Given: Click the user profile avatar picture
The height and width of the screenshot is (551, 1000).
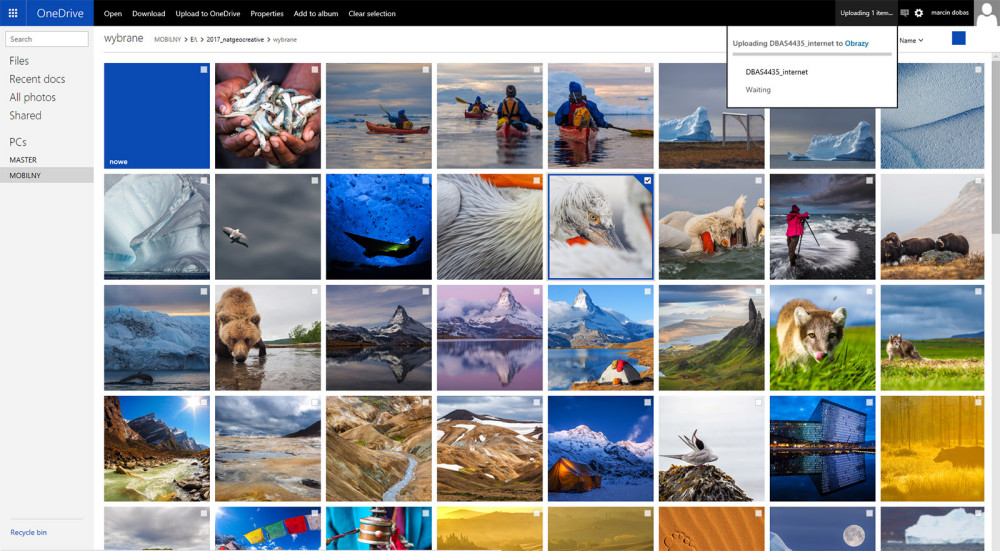Looking at the screenshot, I should [x=987, y=13].
